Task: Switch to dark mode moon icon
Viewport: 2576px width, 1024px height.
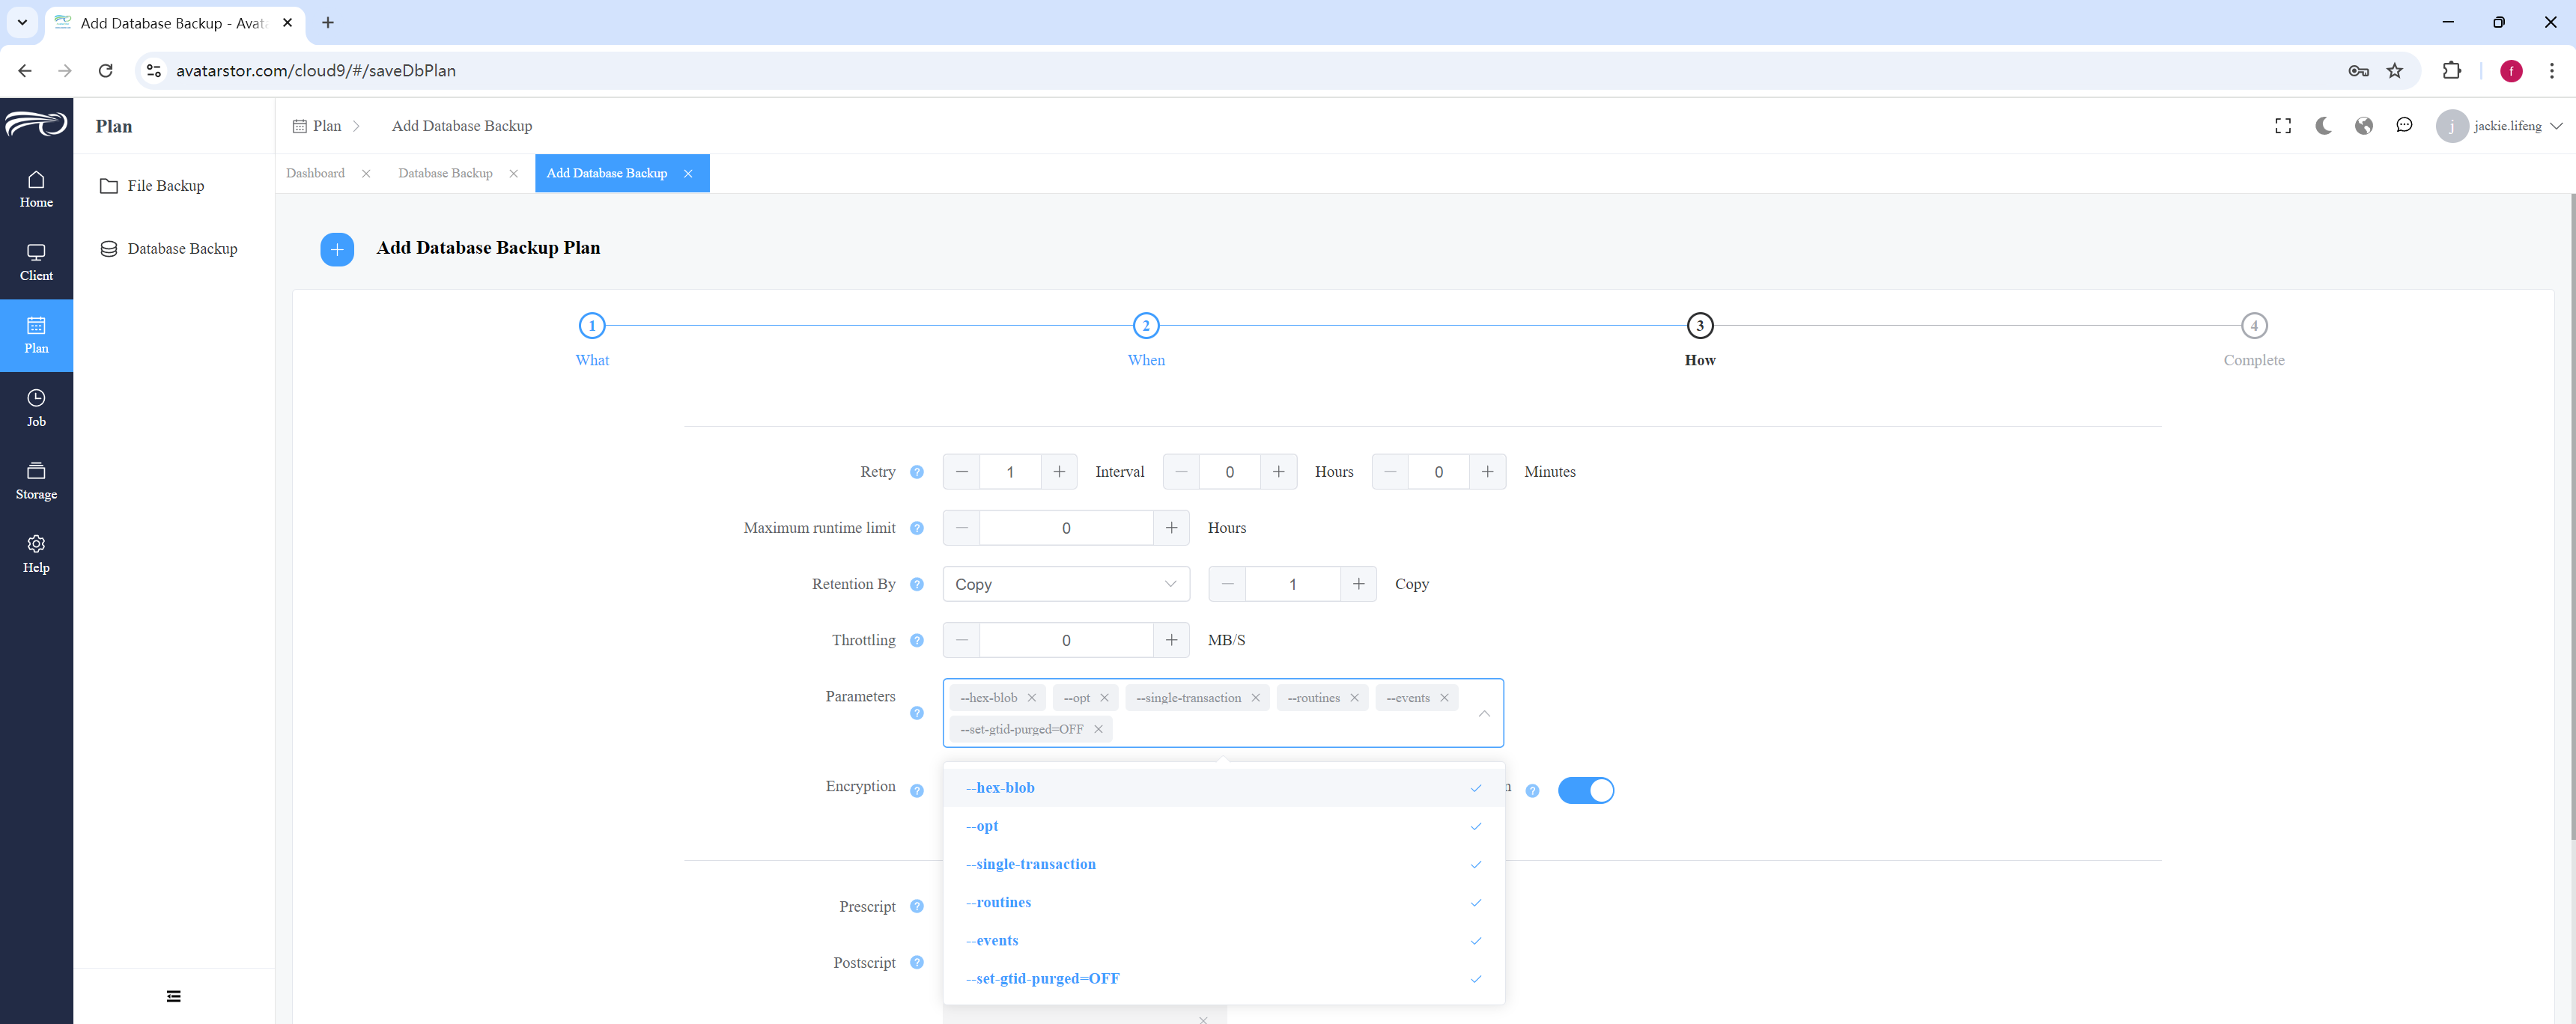Action: pyautogui.click(x=2323, y=126)
